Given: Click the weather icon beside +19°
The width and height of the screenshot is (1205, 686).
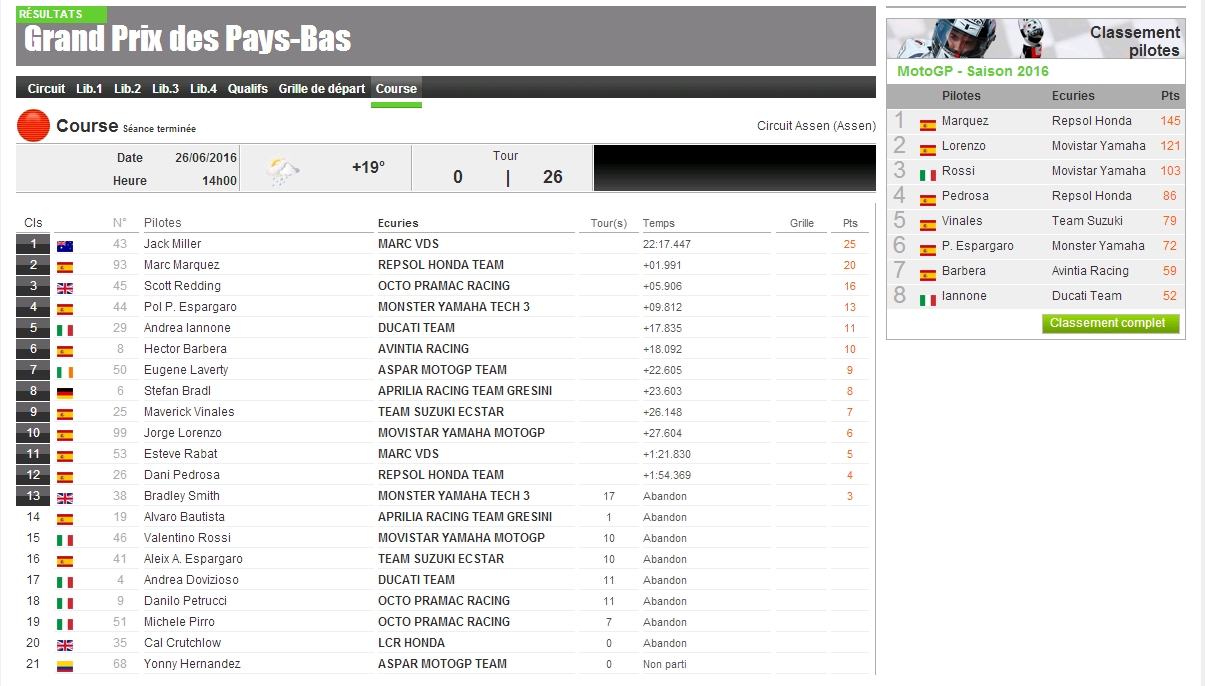Looking at the screenshot, I should 283,170.
